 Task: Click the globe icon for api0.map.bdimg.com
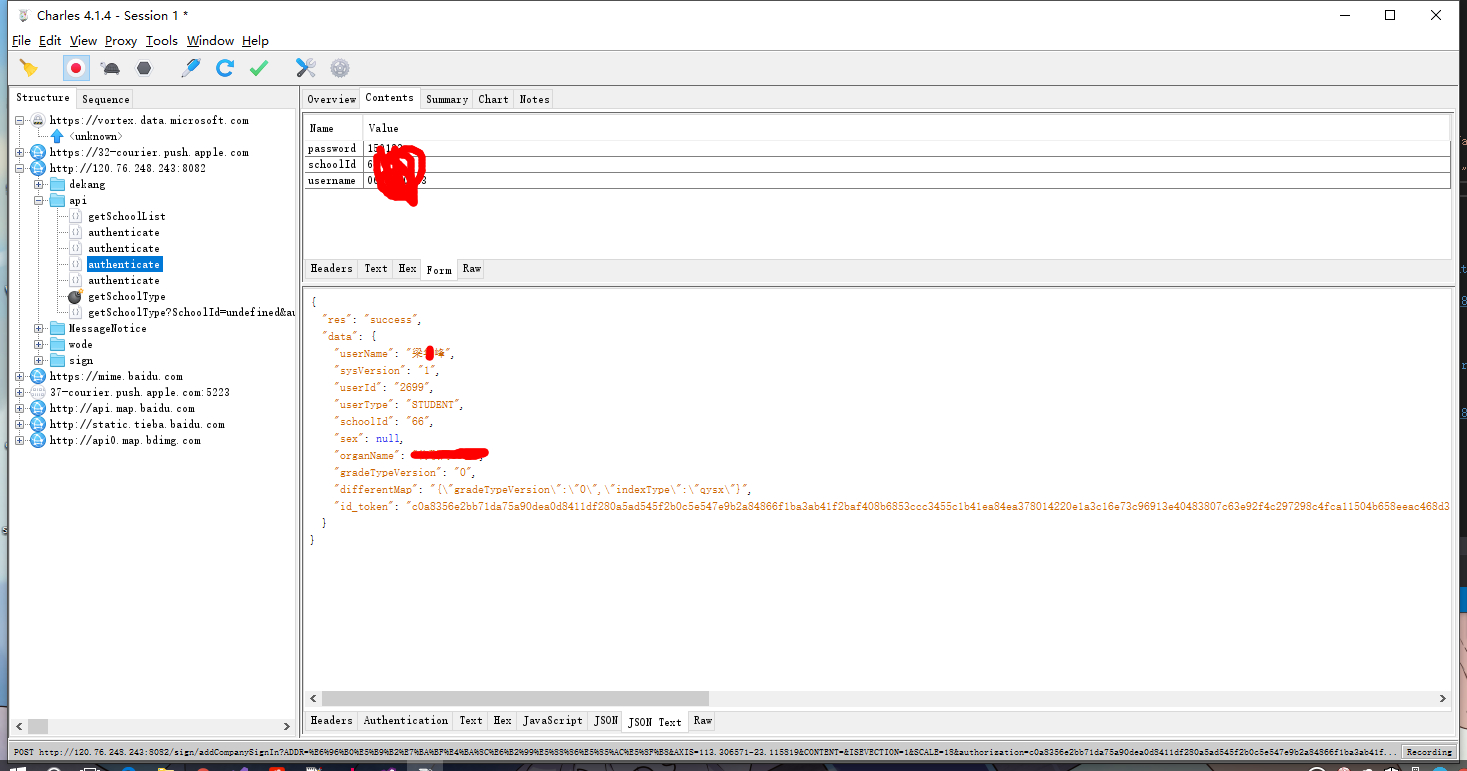pyautogui.click(x=38, y=440)
